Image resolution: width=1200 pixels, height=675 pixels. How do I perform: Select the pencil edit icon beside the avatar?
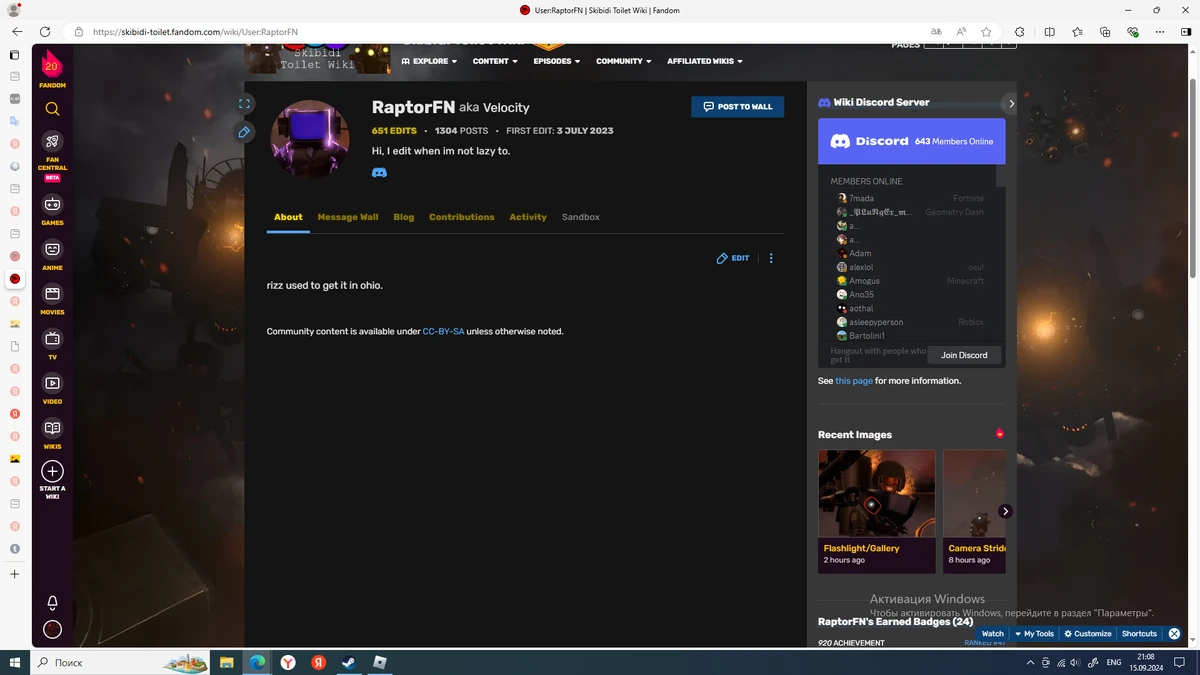click(x=243, y=131)
